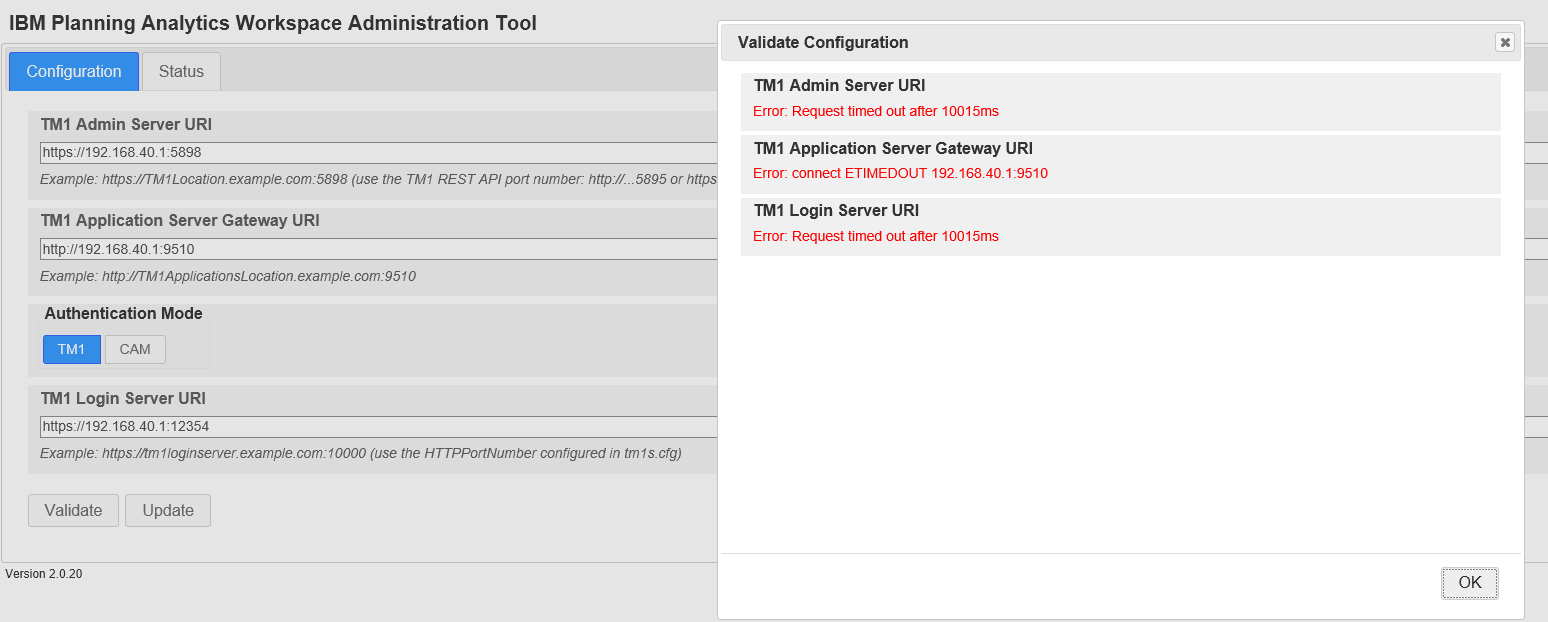Click TM1 Application Server Gateway URI dialog heading
1548x622 pixels.
coord(893,148)
